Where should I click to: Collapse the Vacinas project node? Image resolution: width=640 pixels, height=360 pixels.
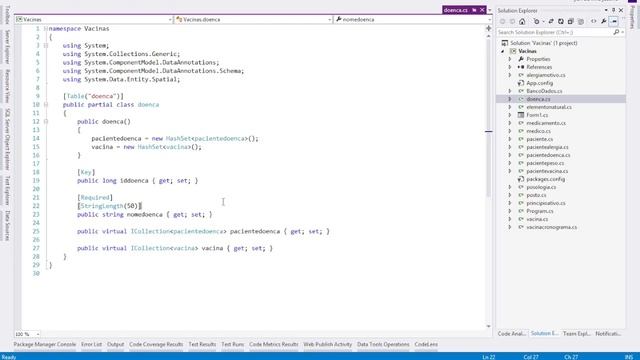click(503, 51)
